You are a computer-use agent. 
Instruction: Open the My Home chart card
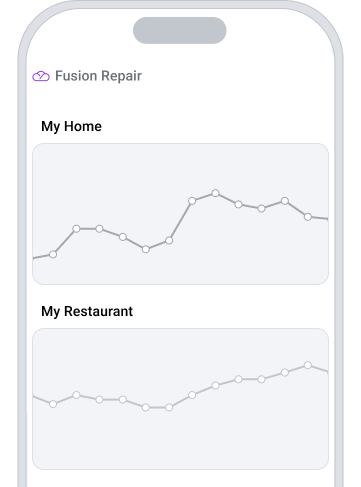[180, 214]
